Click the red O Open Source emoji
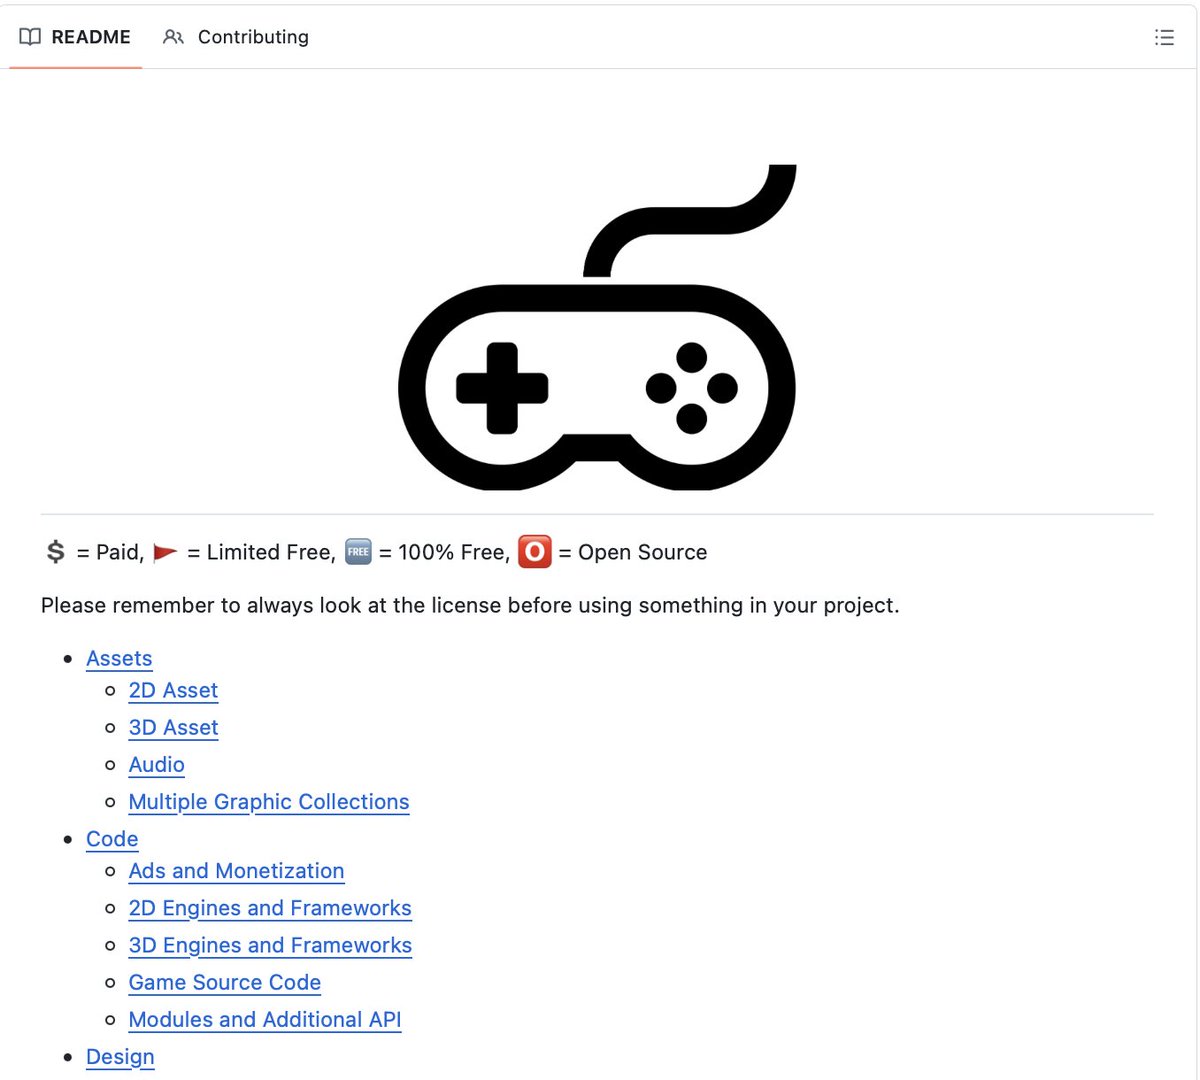This screenshot has height=1080, width=1200. tap(535, 552)
